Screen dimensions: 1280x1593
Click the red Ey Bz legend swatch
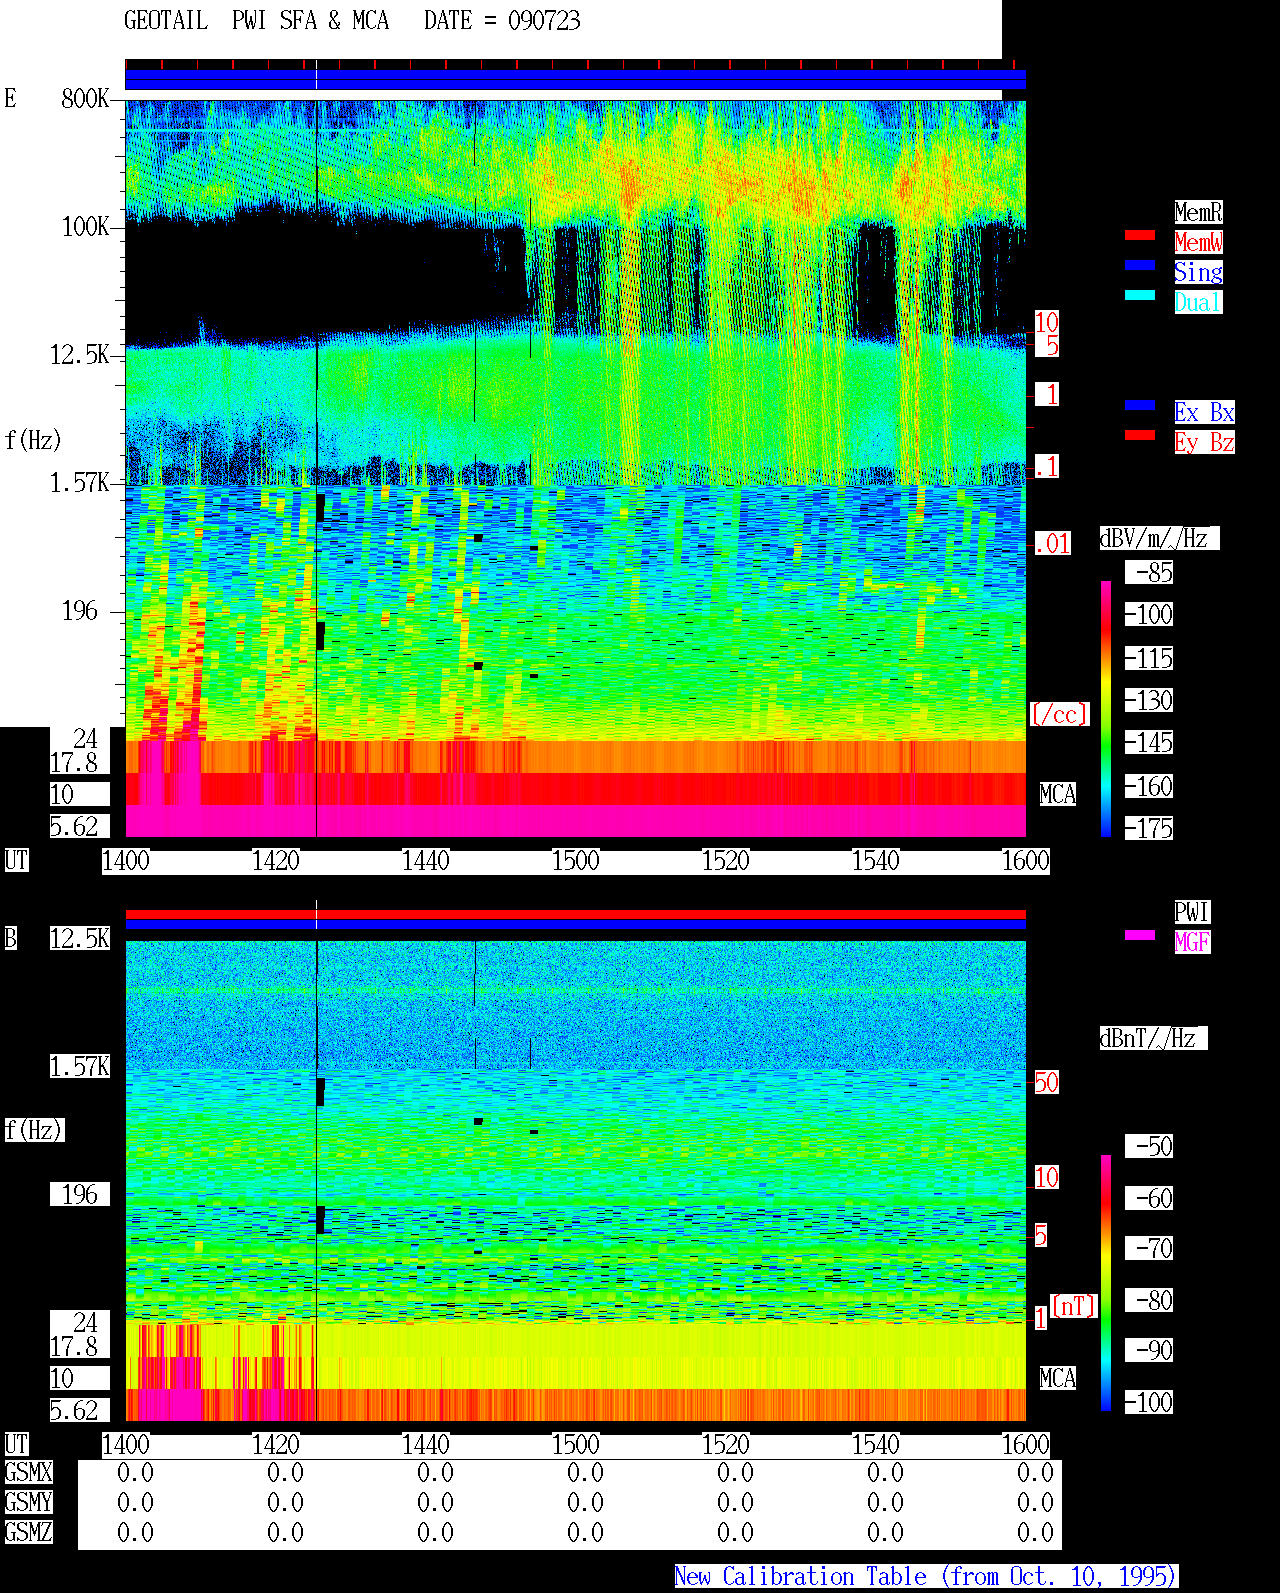pyautogui.click(x=1140, y=435)
